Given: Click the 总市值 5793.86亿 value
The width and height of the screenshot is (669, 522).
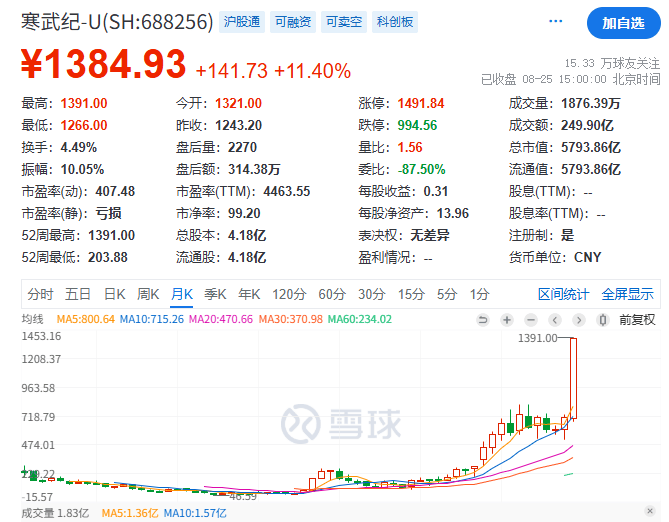Looking at the screenshot, I should [590, 148].
